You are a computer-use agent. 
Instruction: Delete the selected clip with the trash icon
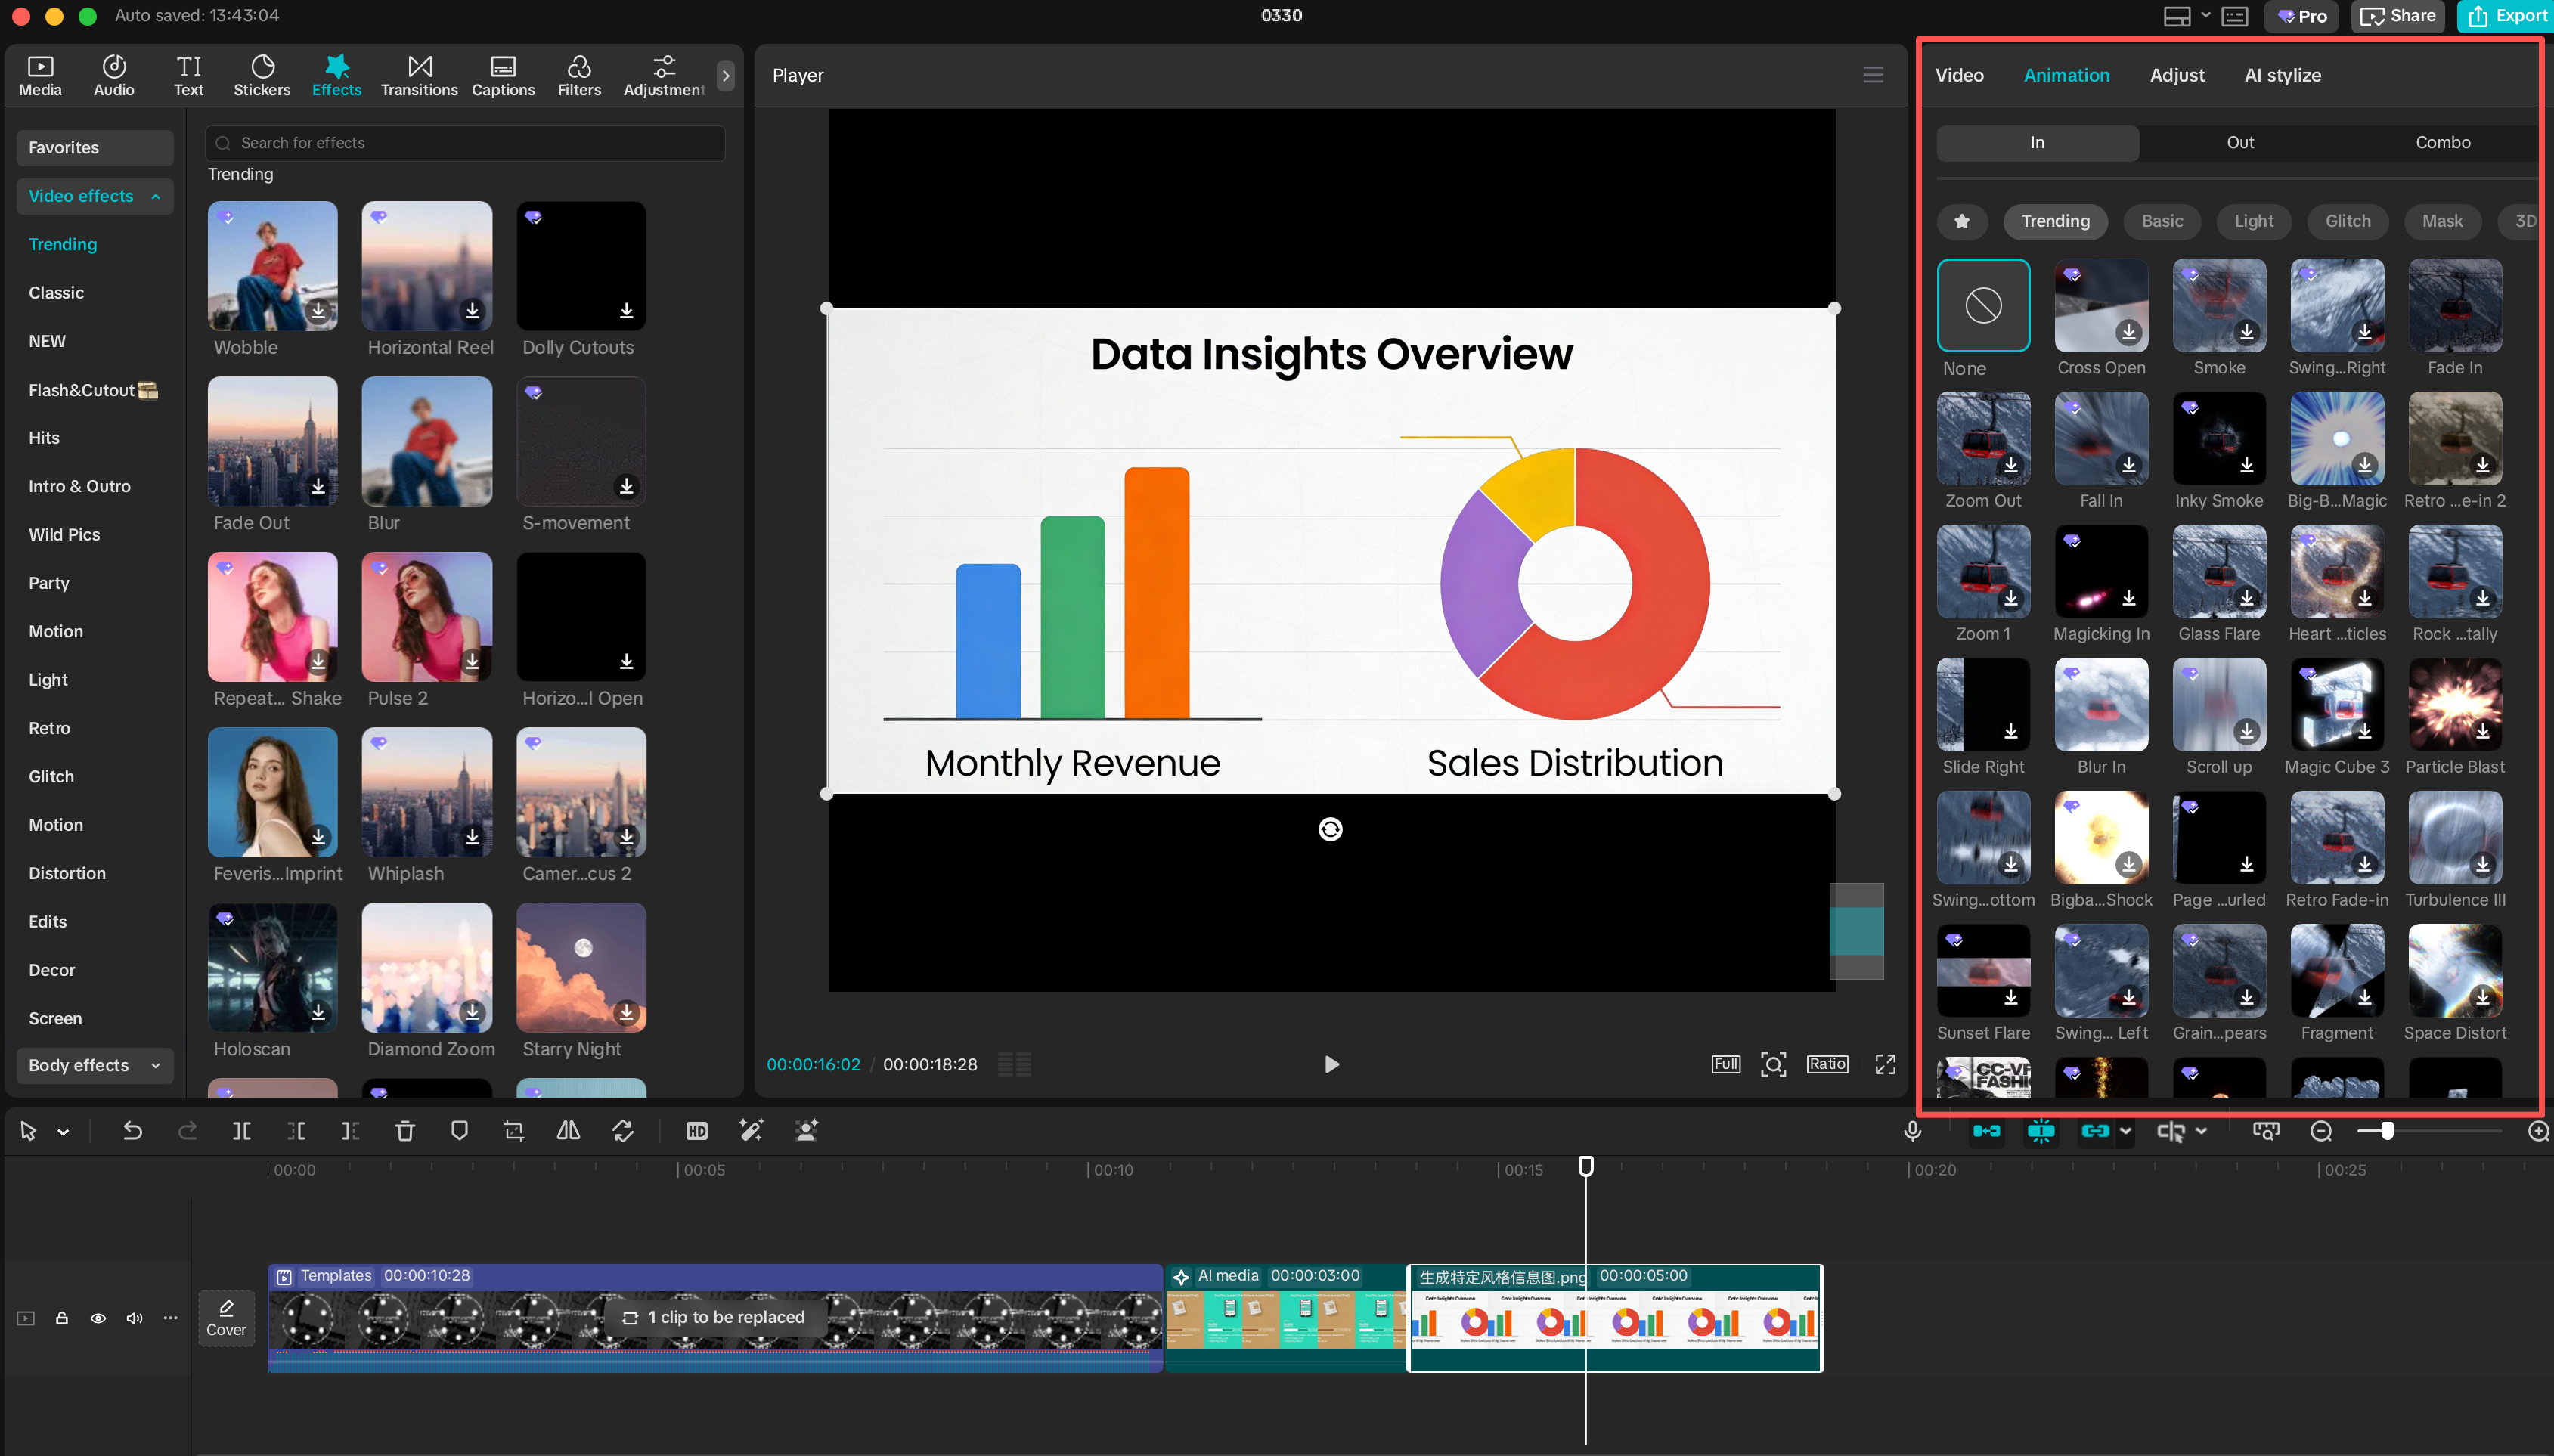pos(404,1130)
